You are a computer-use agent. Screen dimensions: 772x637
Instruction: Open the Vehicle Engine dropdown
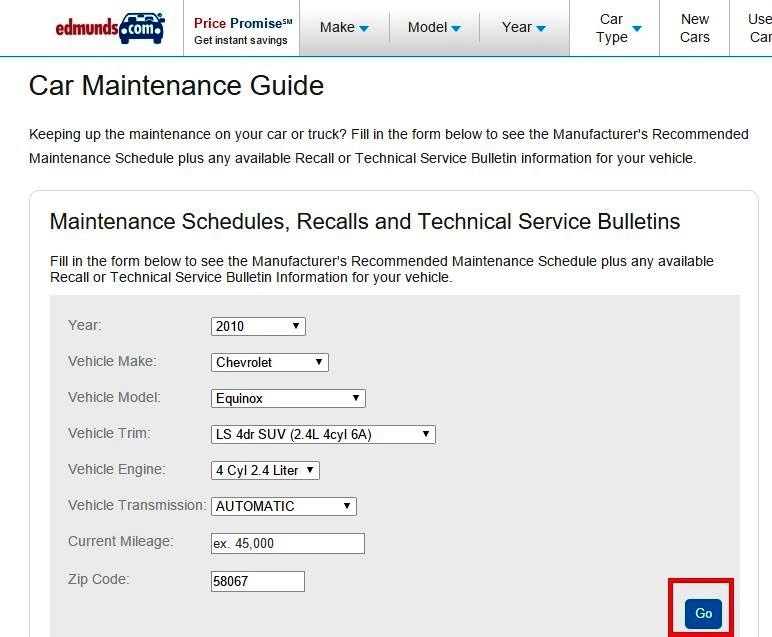pyautogui.click(x=265, y=470)
